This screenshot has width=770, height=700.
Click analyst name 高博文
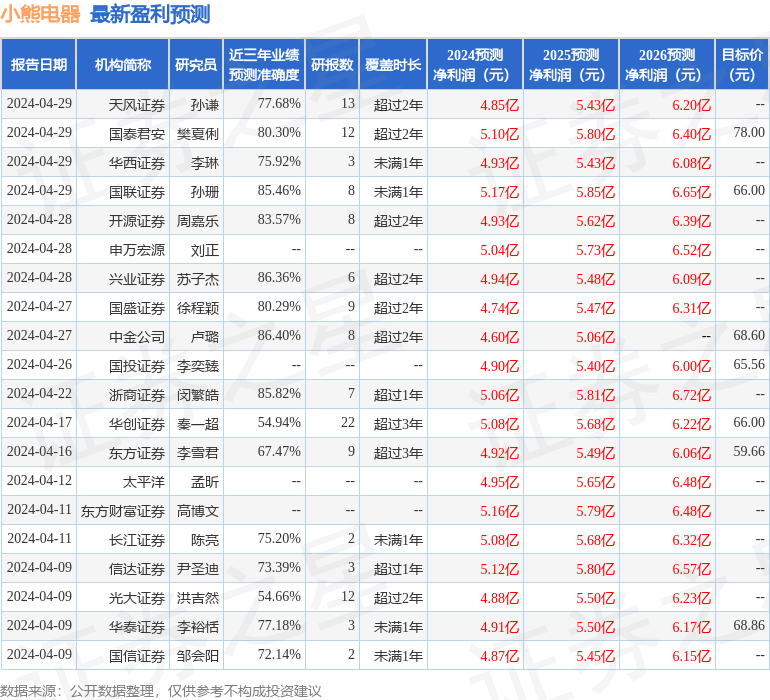[197, 511]
